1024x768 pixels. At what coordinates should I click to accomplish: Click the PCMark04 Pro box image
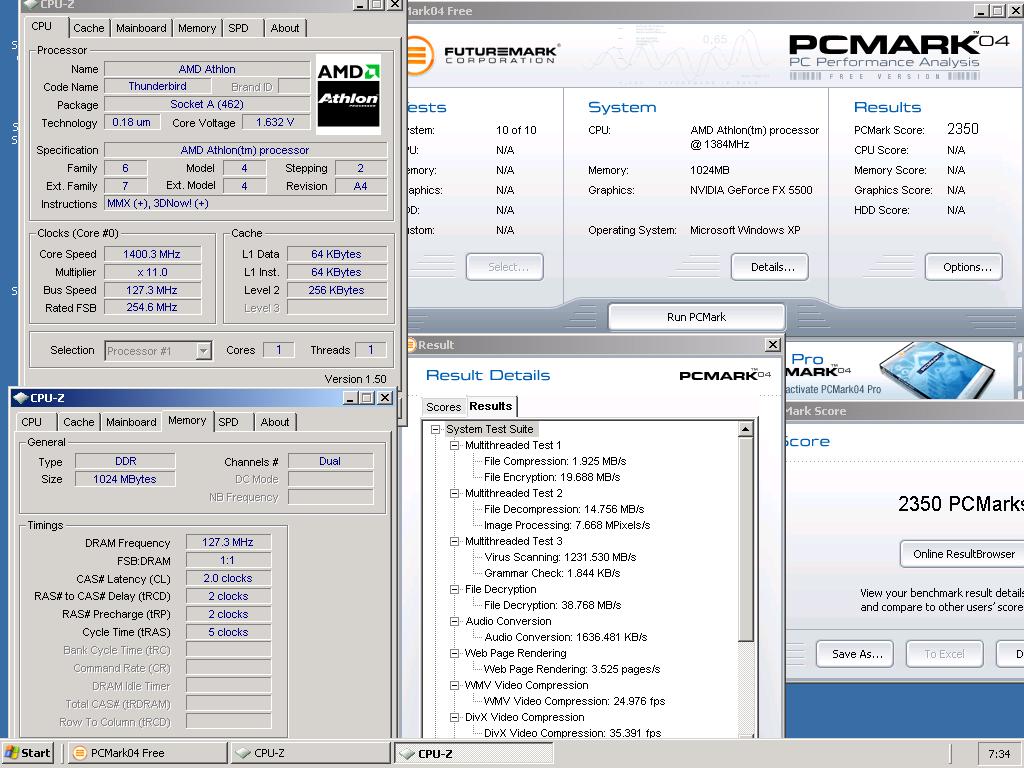[936, 368]
